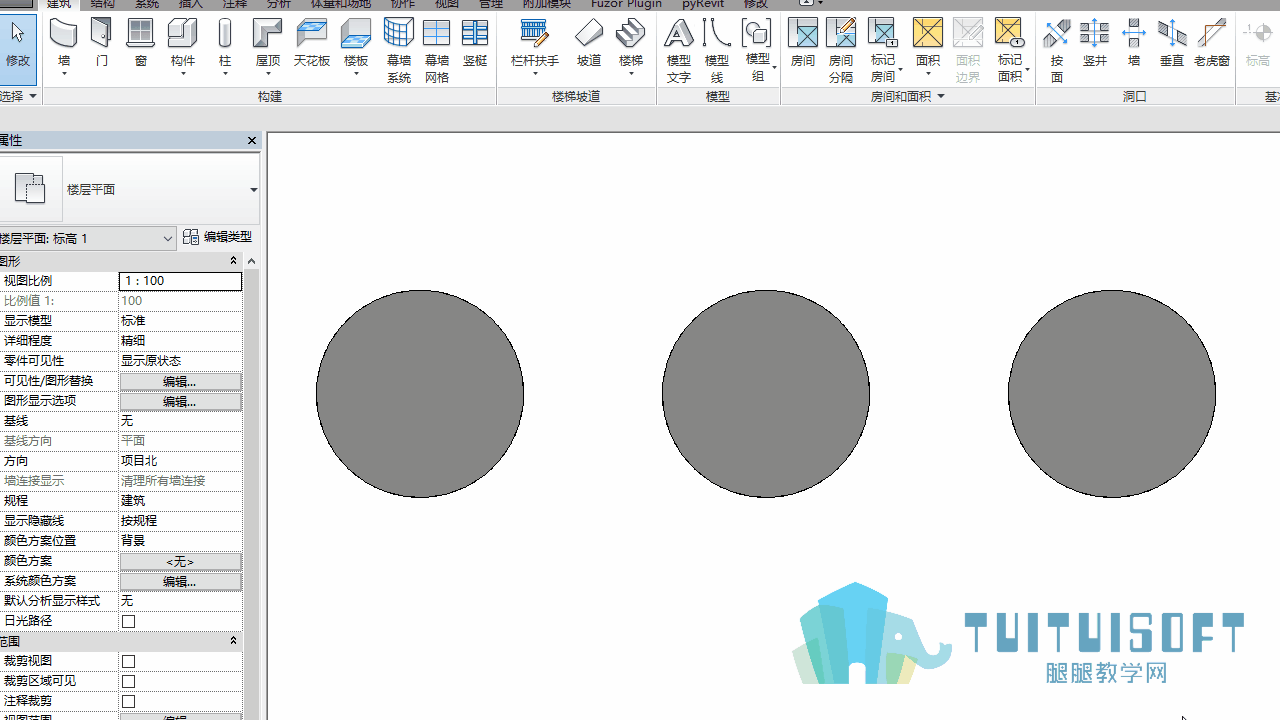Click the 编辑类型 button

217,237
